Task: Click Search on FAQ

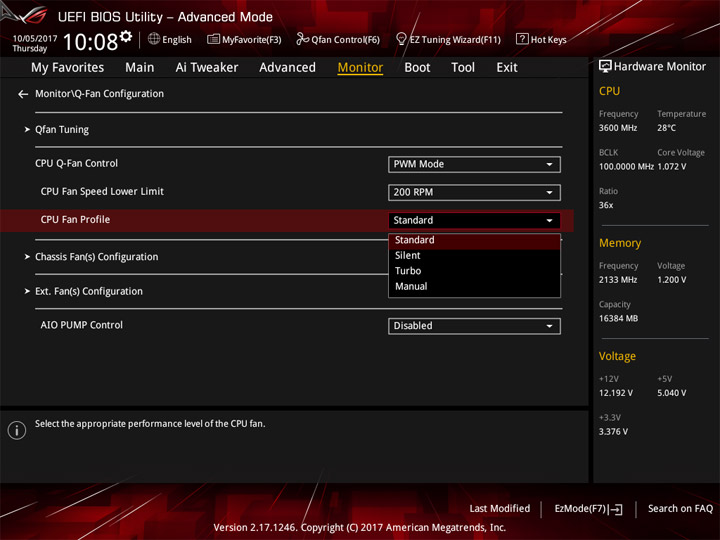Action: [680, 509]
